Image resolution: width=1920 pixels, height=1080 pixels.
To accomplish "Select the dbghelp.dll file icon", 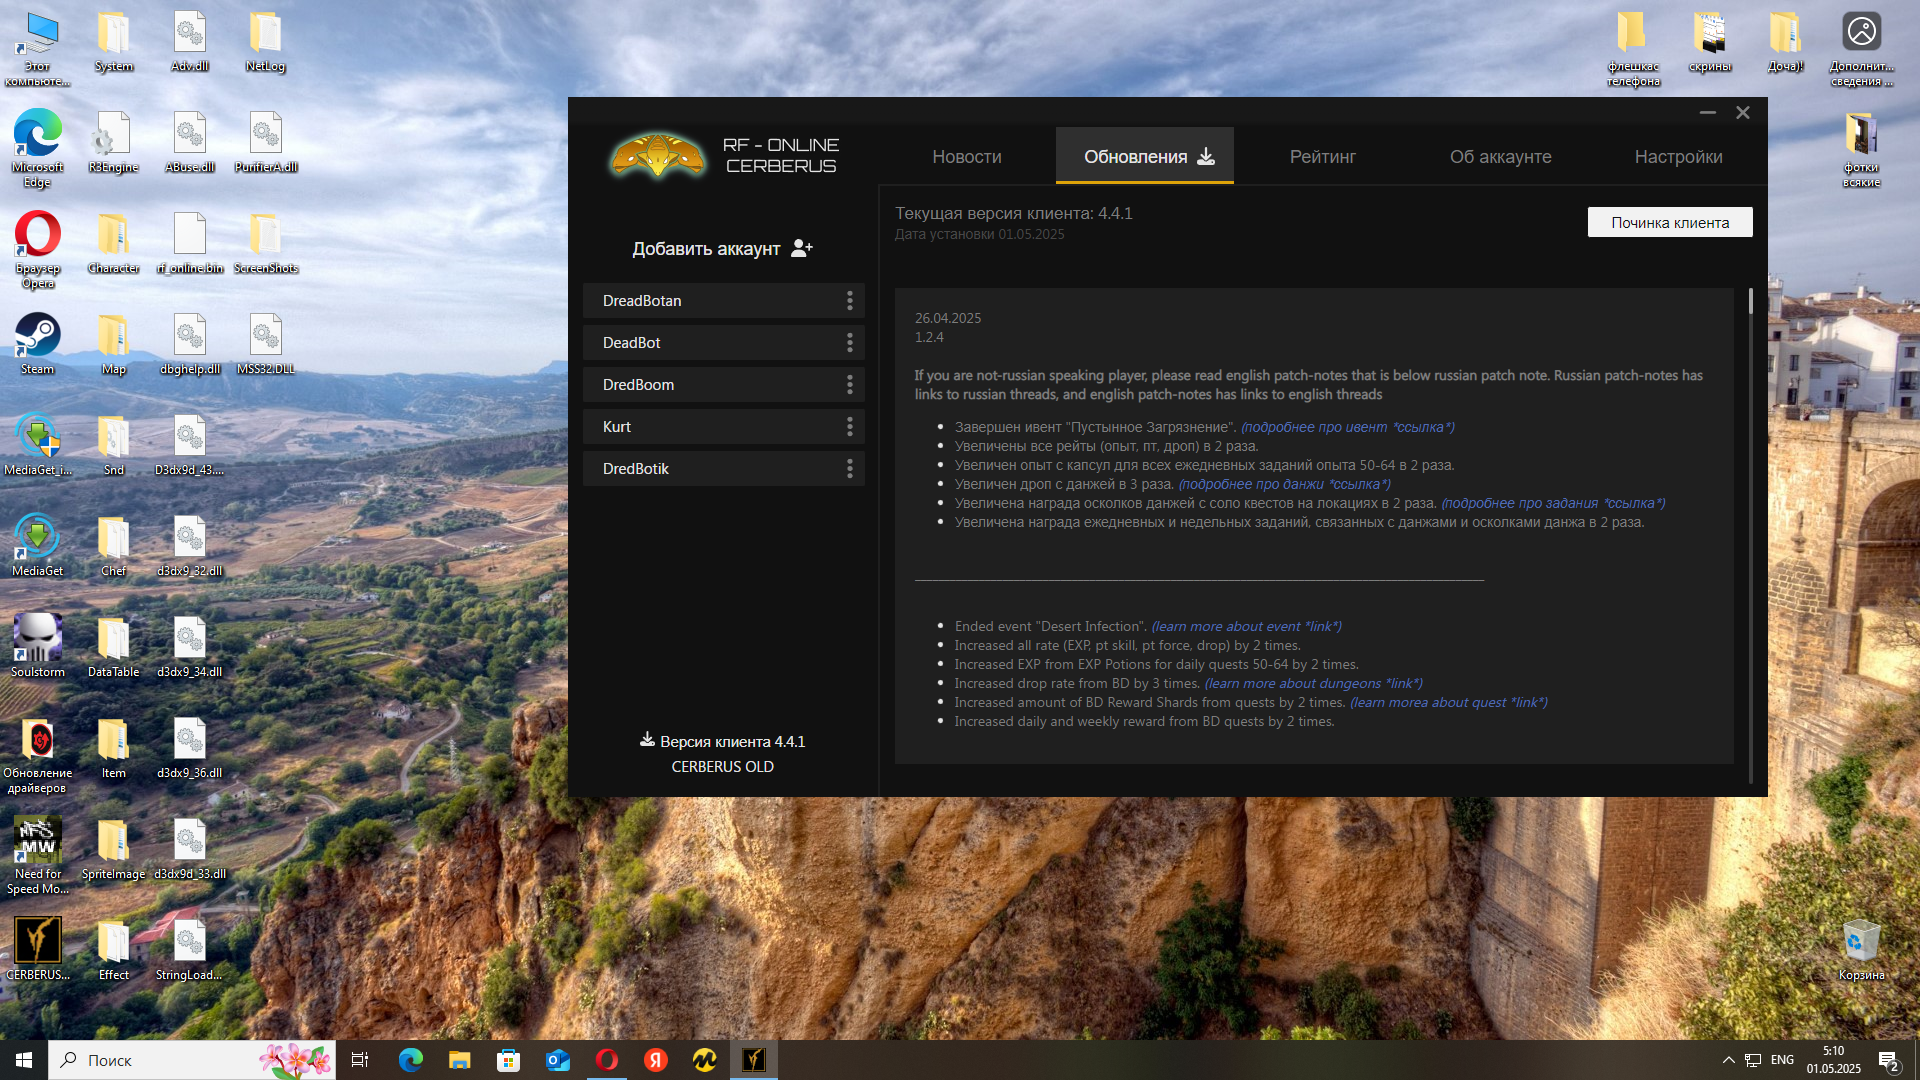I will click(x=190, y=344).
